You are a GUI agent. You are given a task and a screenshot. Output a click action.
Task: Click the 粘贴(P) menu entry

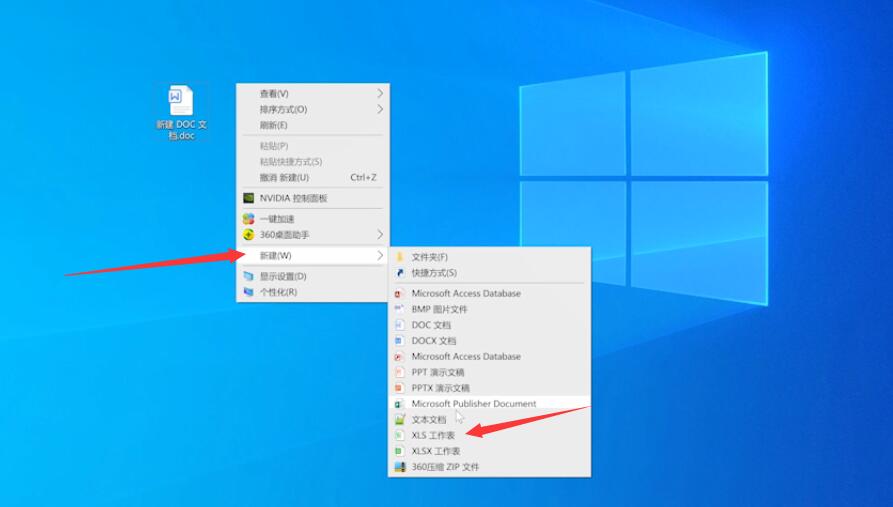(312, 146)
